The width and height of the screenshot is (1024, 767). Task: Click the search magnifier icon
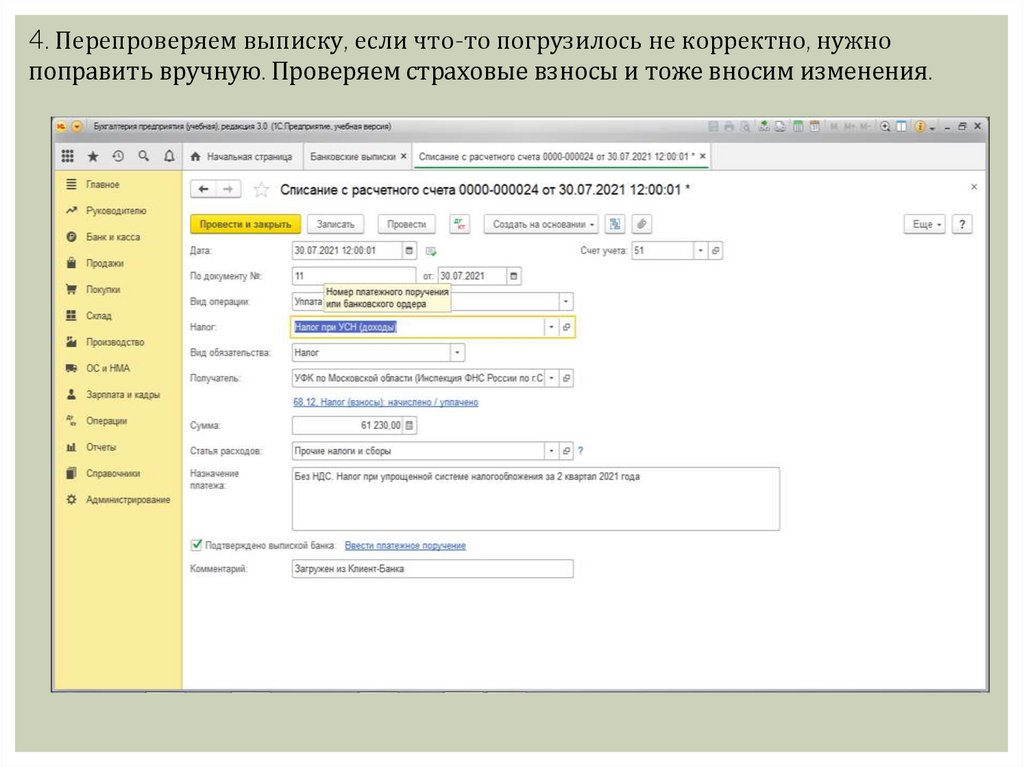click(144, 157)
